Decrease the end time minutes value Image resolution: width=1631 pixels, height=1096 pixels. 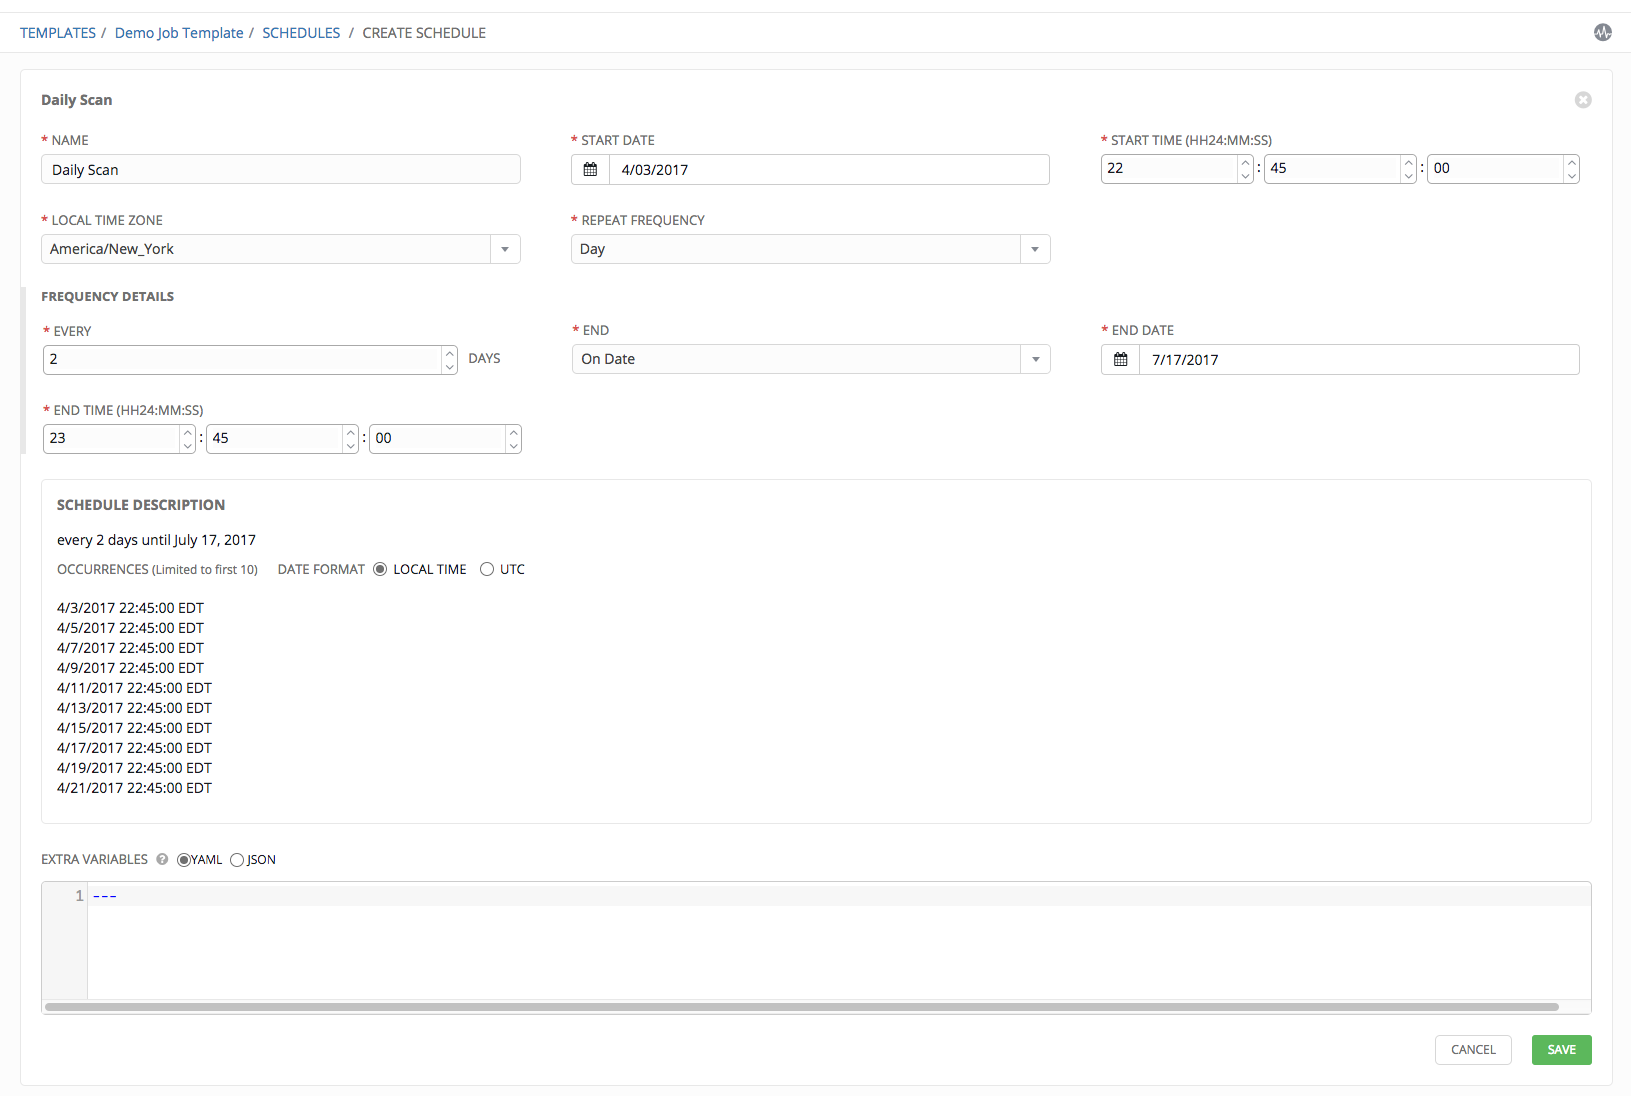[350, 446]
